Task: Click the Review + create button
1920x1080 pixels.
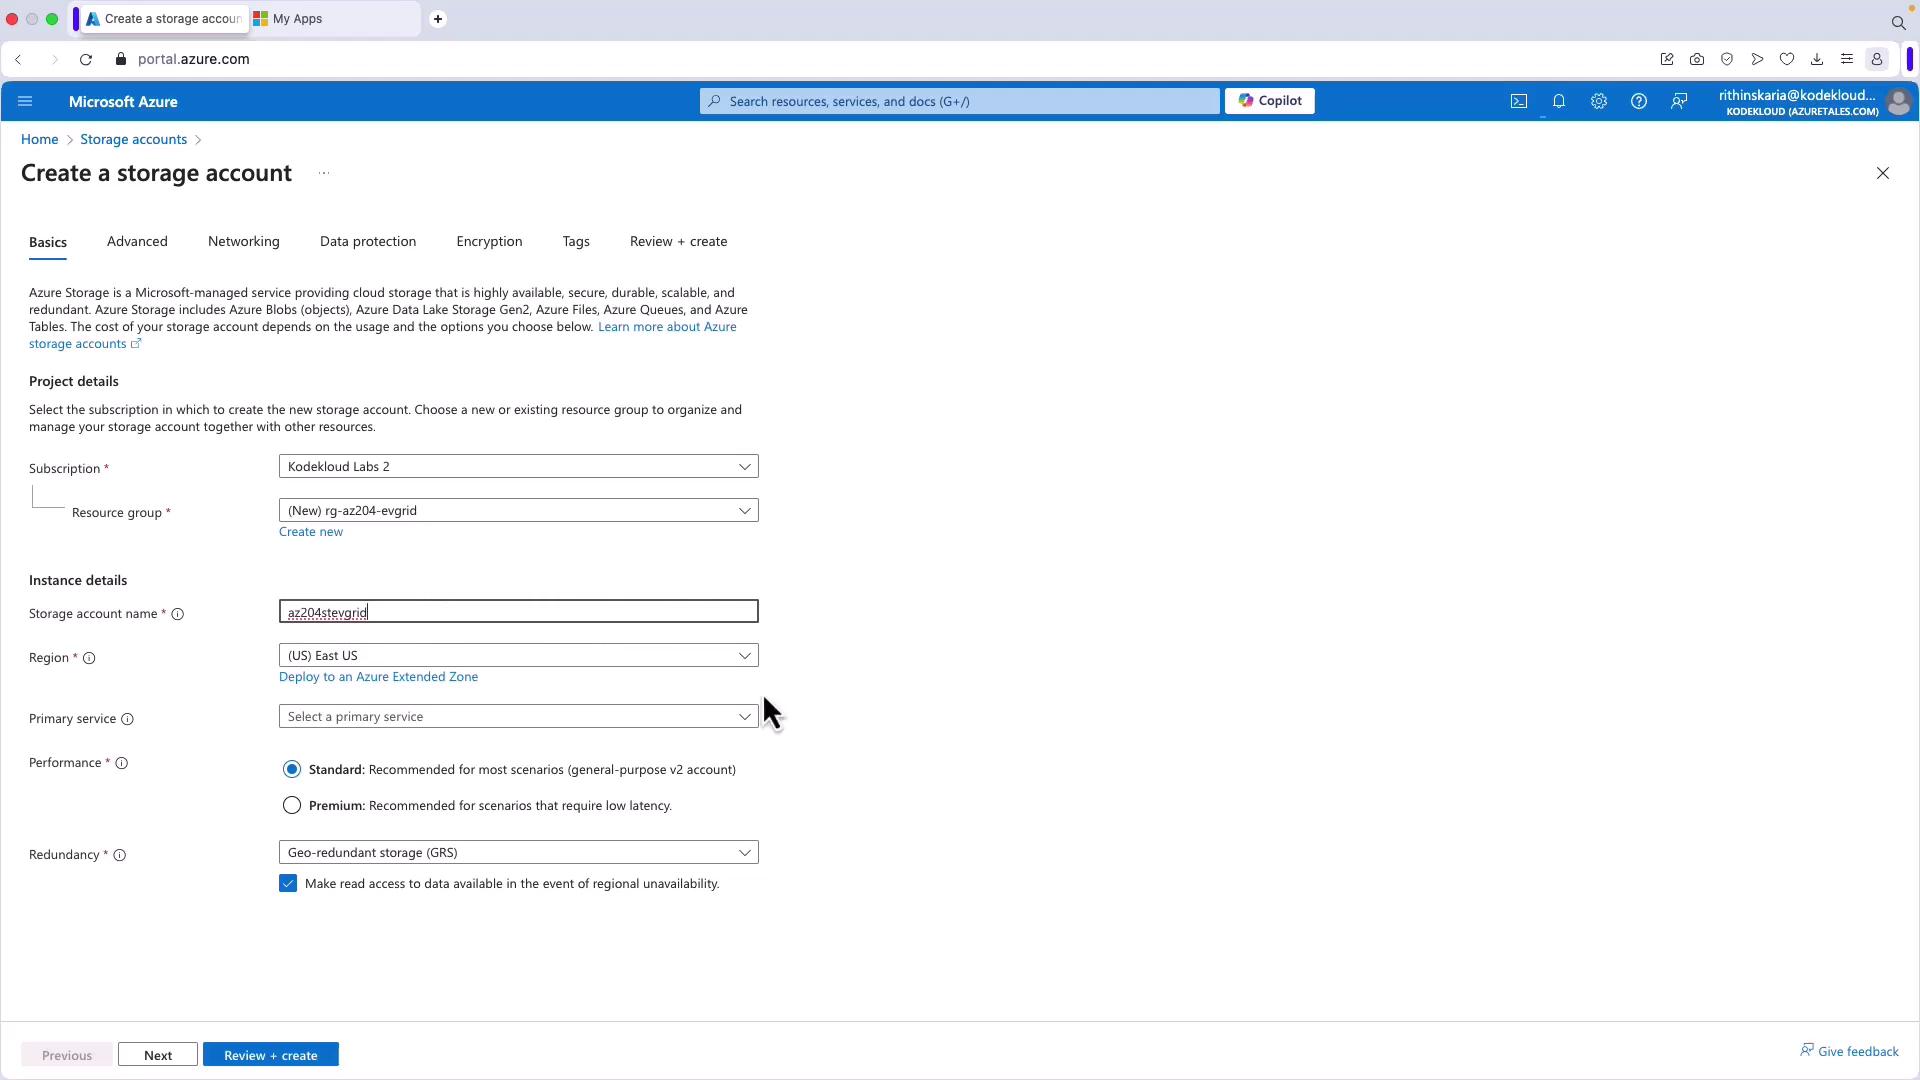Action: point(270,1055)
